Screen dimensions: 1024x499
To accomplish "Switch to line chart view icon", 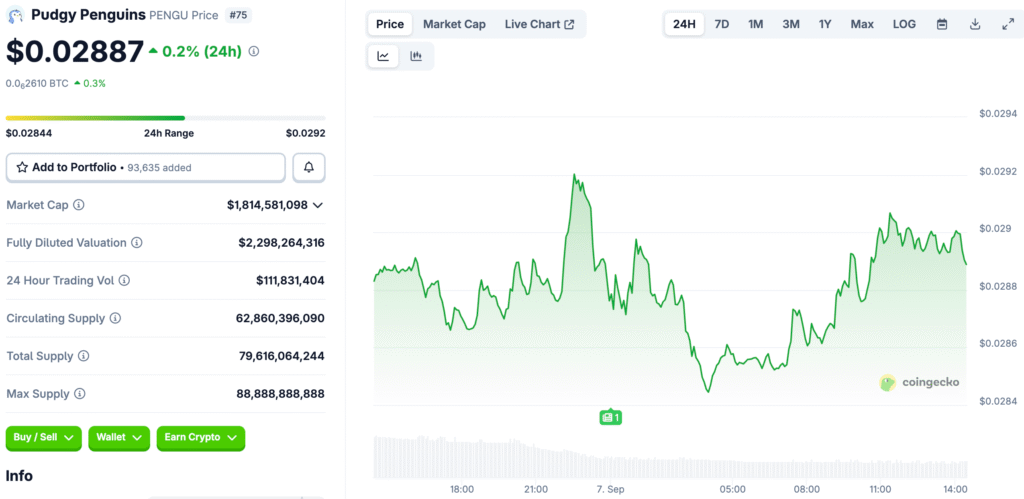I will point(383,56).
